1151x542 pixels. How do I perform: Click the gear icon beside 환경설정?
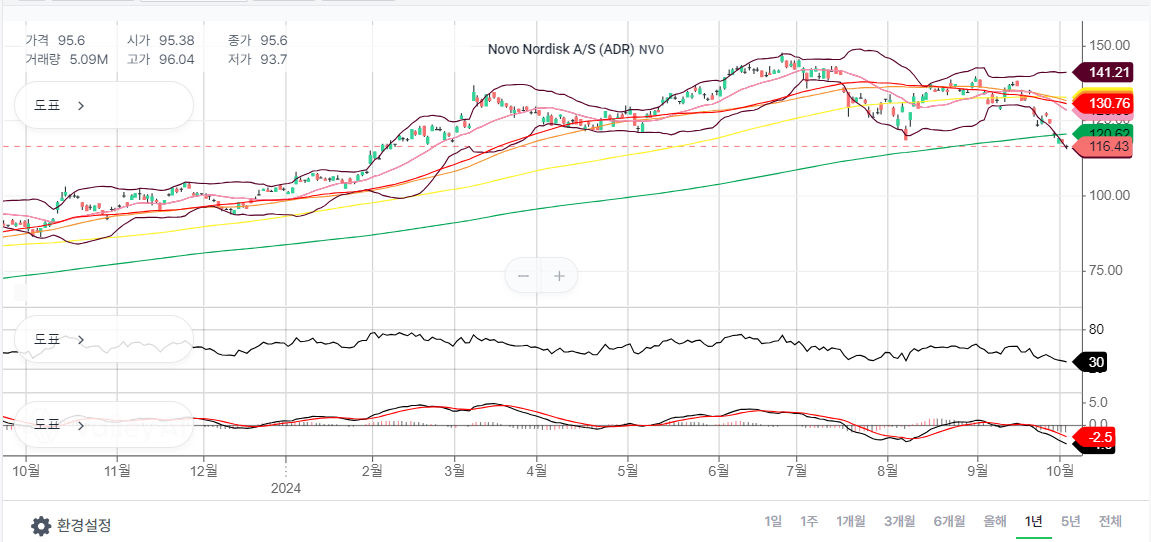[x=41, y=525]
